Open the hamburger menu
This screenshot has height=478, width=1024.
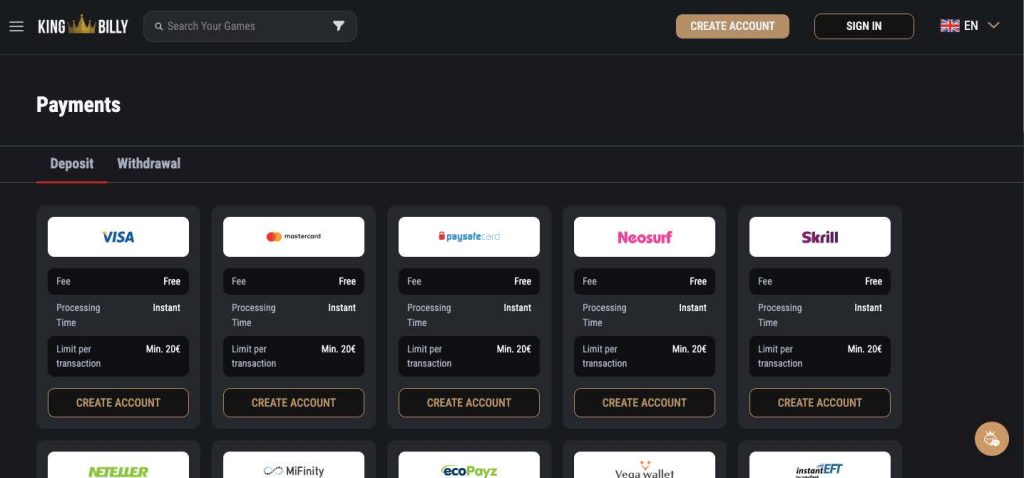[x=16, y=26]
